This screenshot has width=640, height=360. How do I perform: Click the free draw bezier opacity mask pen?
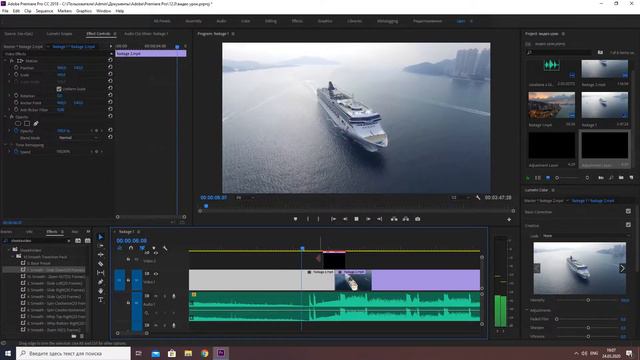click(x=36, y=123)
